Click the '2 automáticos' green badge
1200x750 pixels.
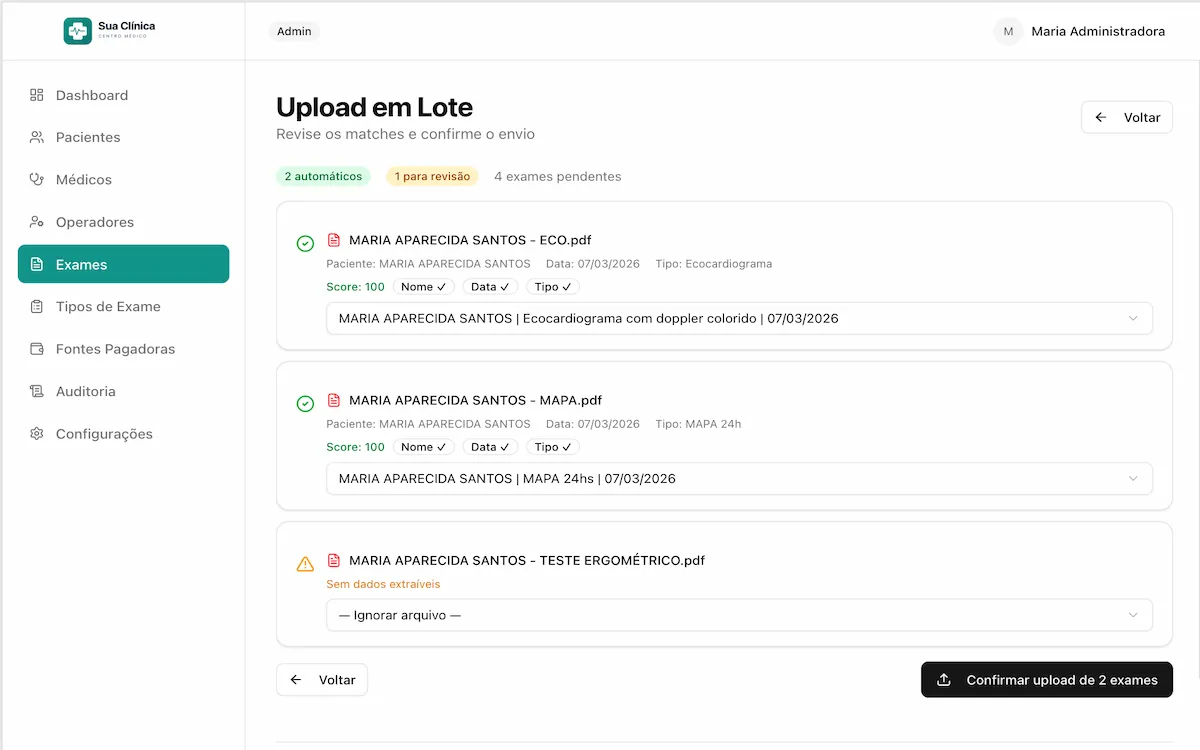click(x=323, y=176)
